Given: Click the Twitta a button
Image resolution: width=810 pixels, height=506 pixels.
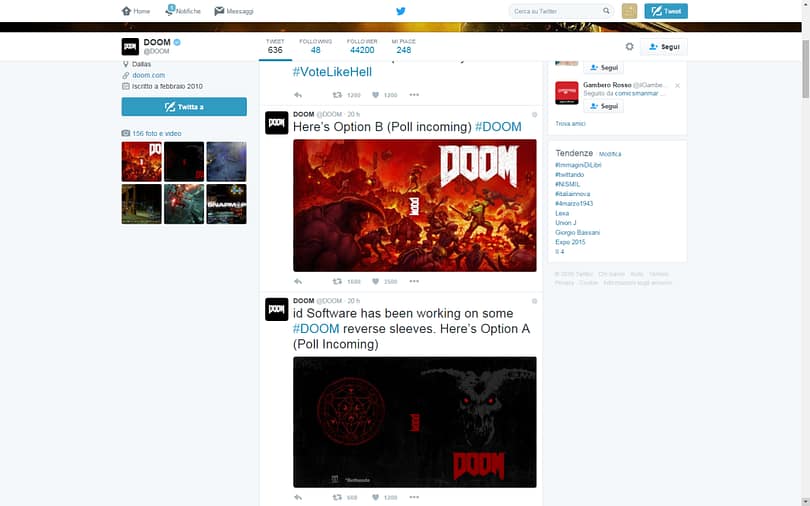Looking at the screenshot, I should 184,107.
